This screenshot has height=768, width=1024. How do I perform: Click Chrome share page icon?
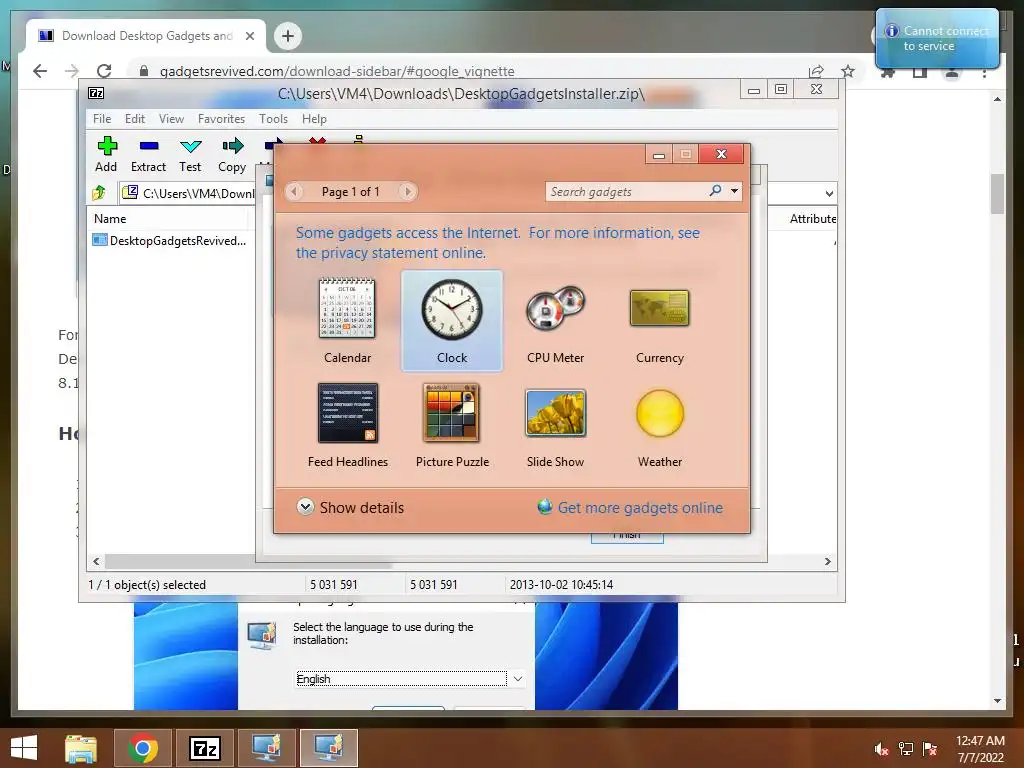click(x=816, y=71)
